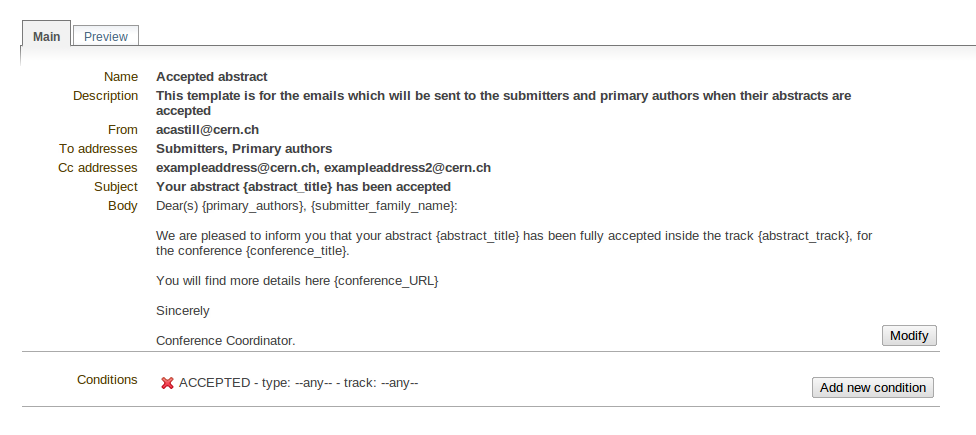
Task: Remove the ACCEPTED condition with red X
Action: [x=167, y=383]
